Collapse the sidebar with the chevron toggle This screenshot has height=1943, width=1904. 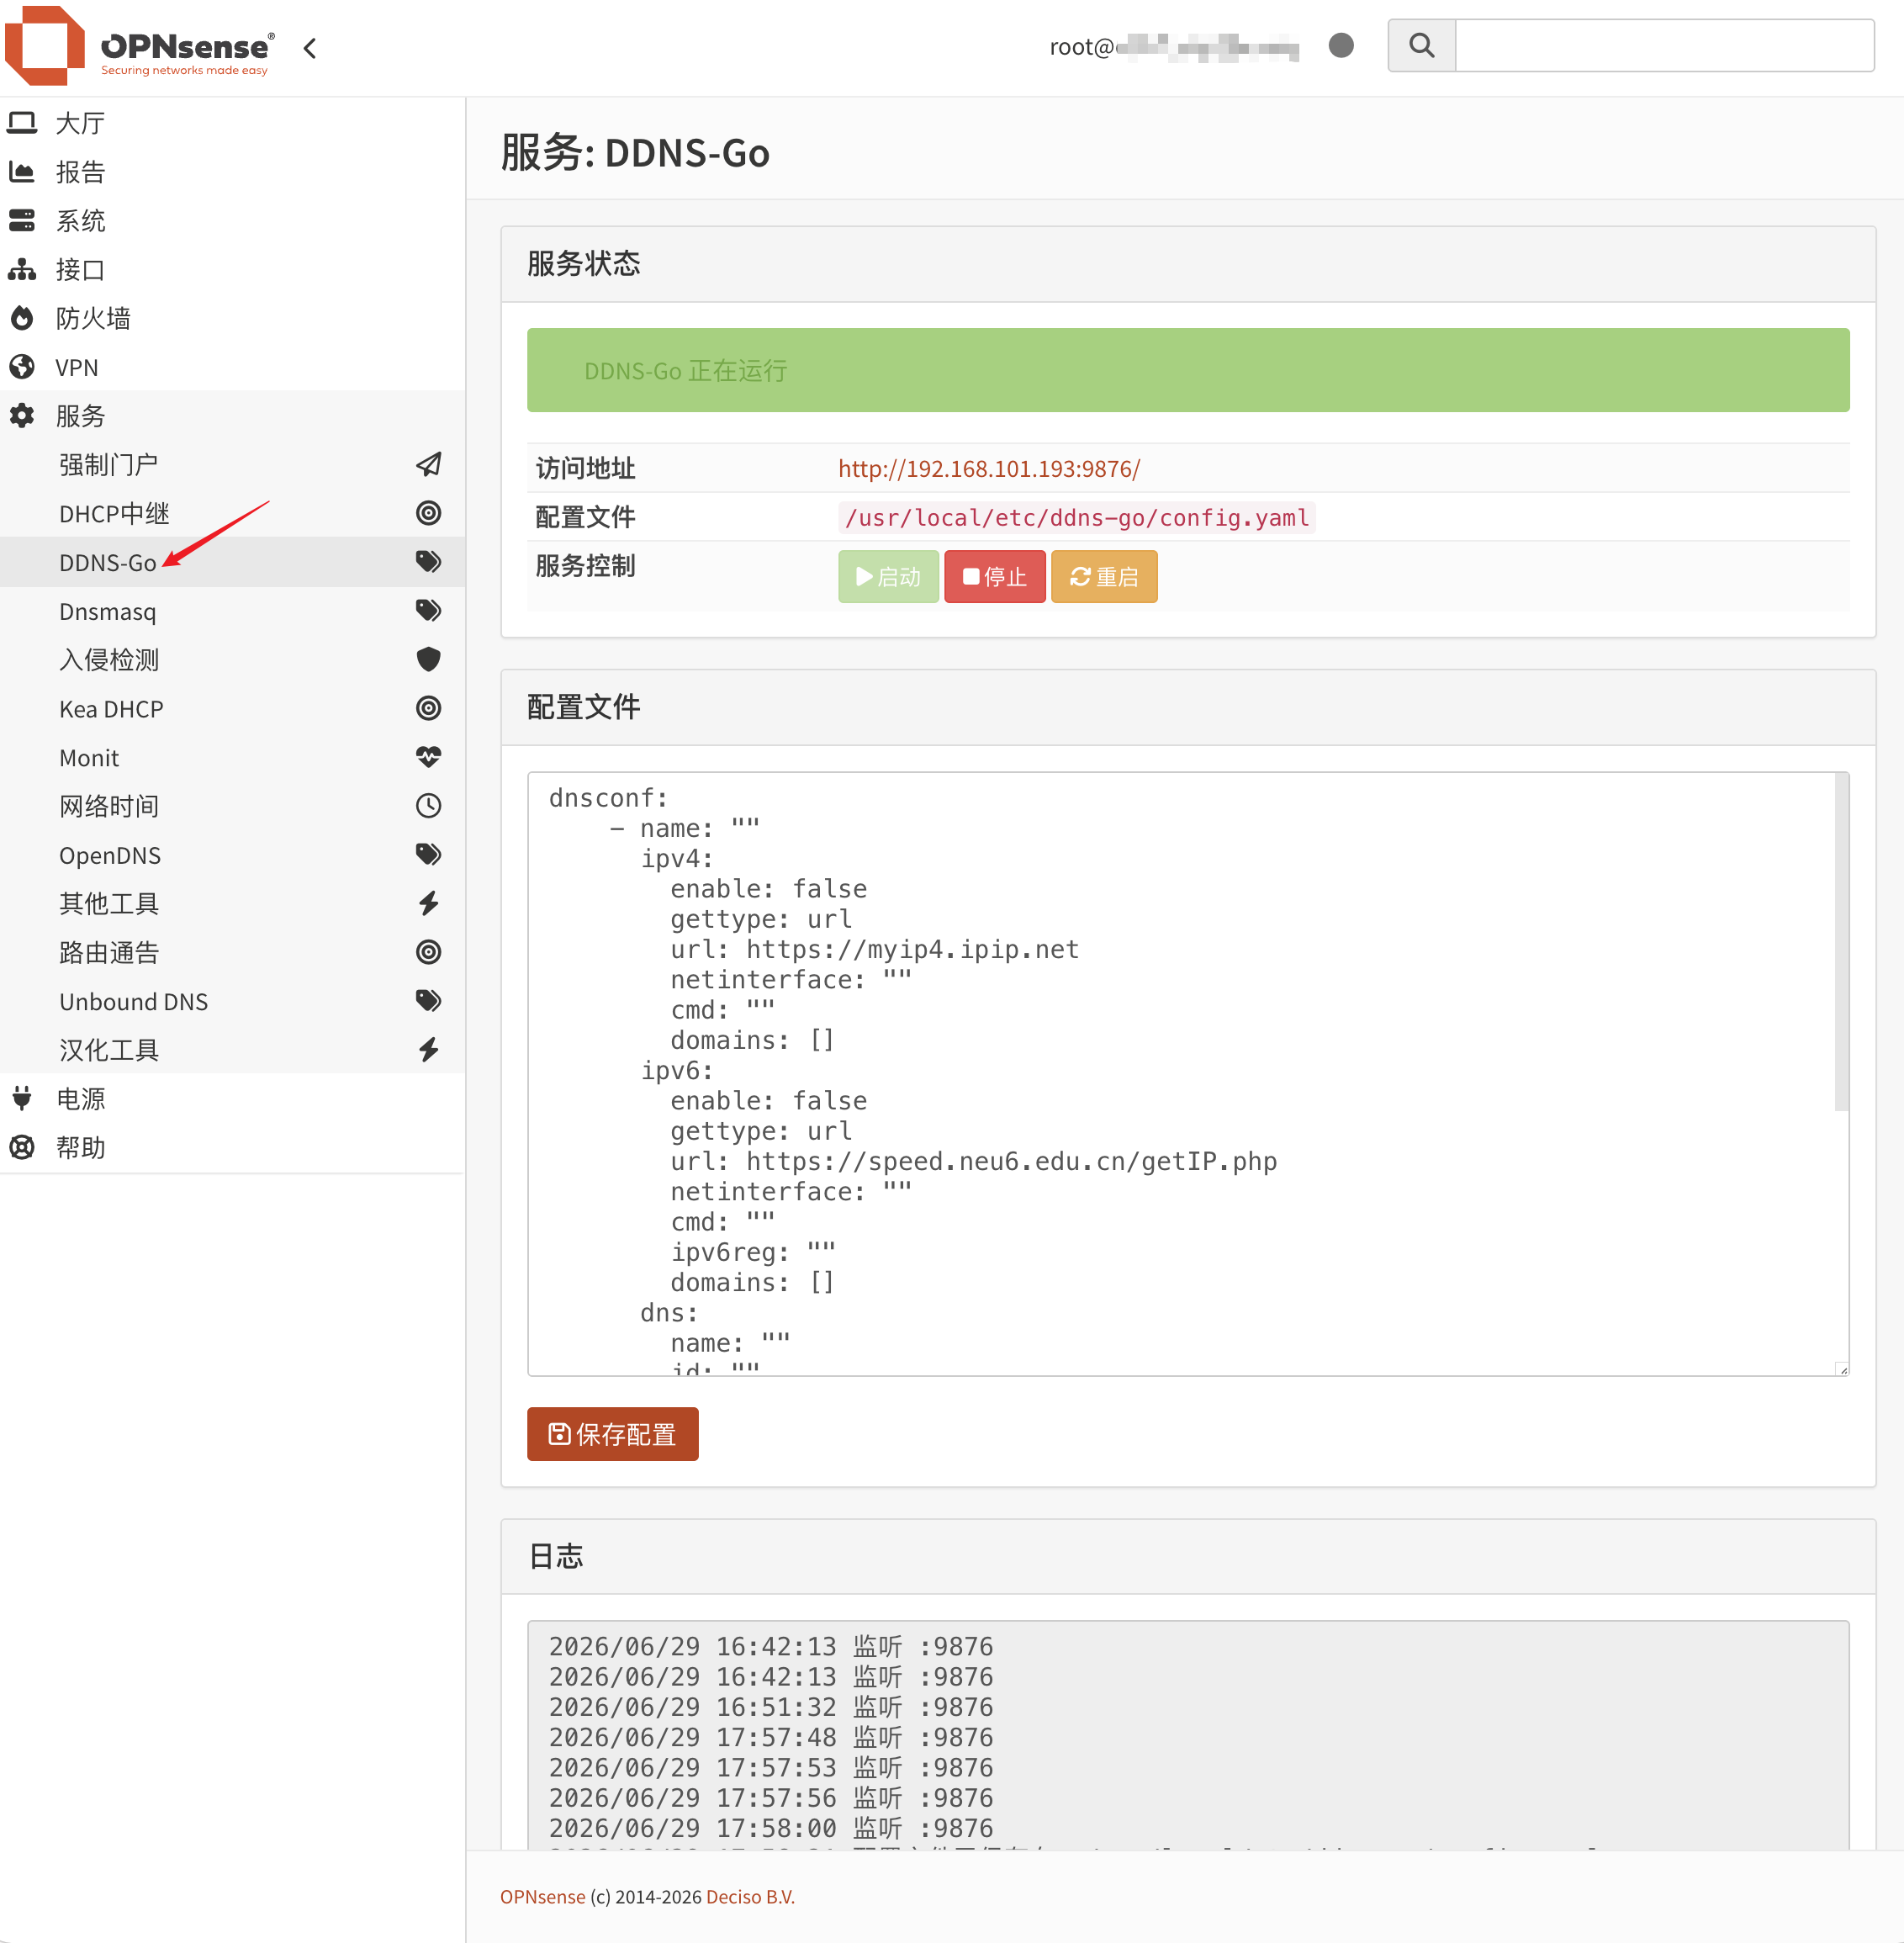point(310,48)
